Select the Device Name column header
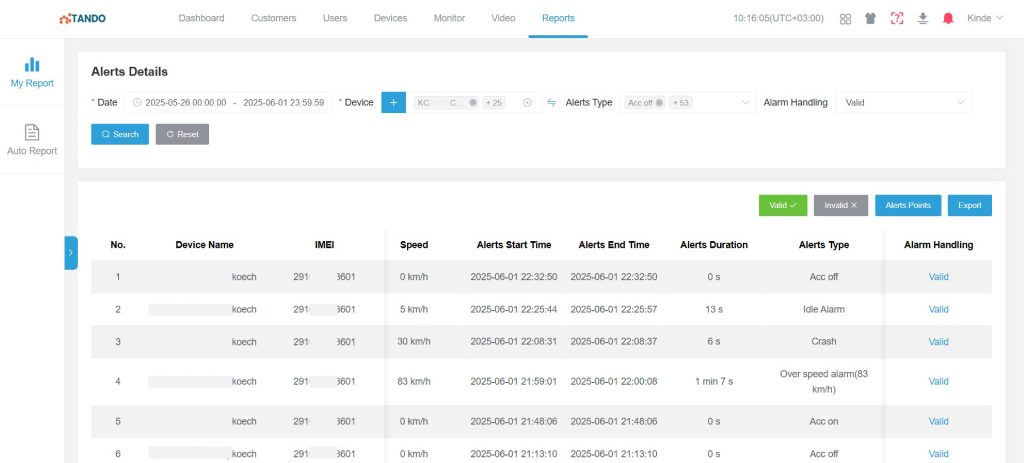The width and height of the screenshot is (1024, 463). (x=204, y=245)
